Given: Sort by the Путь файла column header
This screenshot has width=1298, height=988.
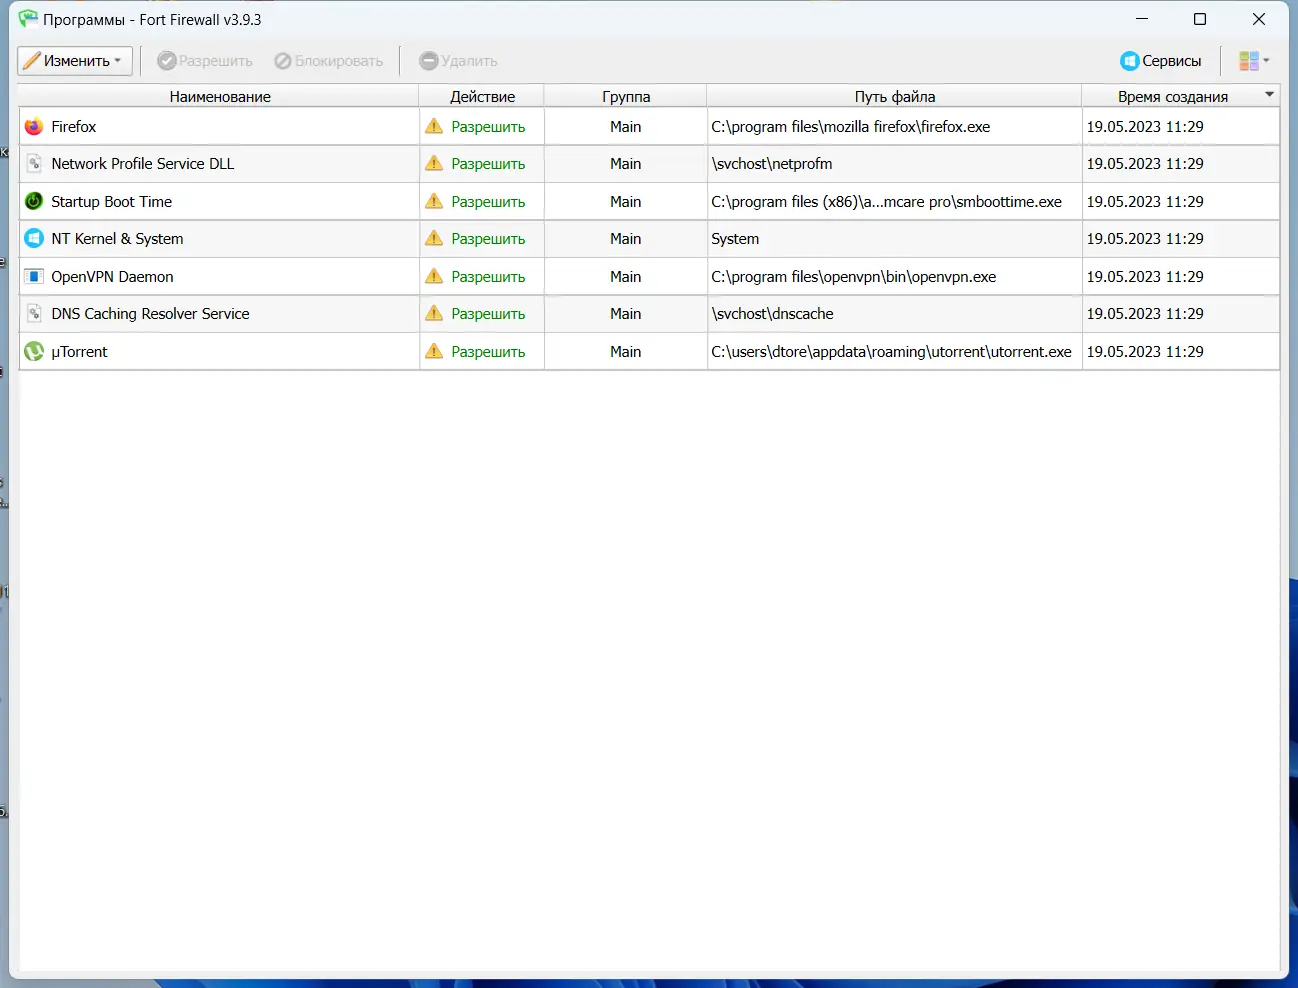Looking at the screenshot, I should [x=895, y=97].
